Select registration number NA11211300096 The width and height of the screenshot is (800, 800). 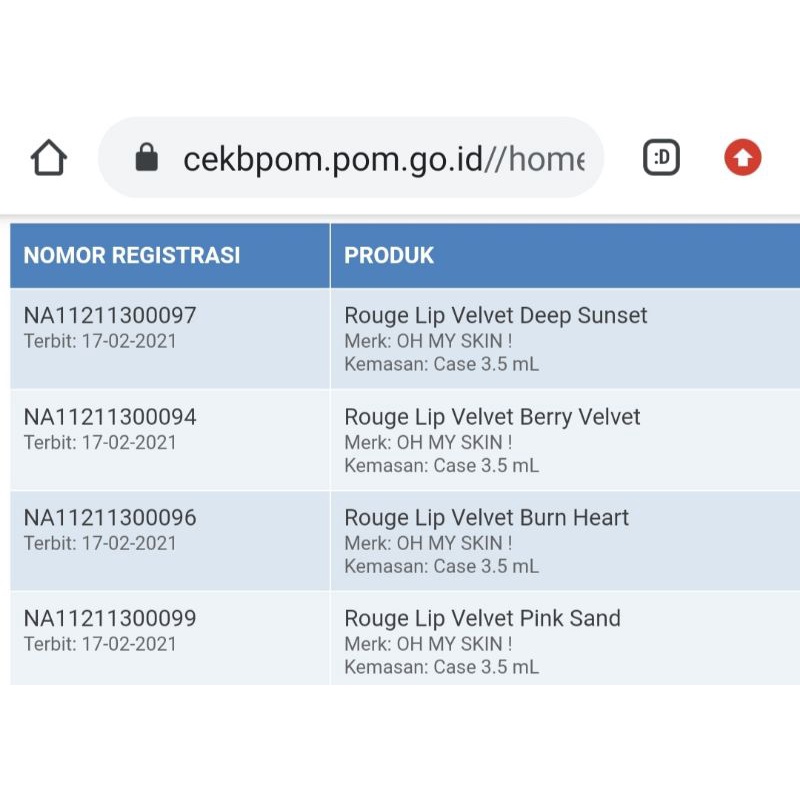(110, 518)
